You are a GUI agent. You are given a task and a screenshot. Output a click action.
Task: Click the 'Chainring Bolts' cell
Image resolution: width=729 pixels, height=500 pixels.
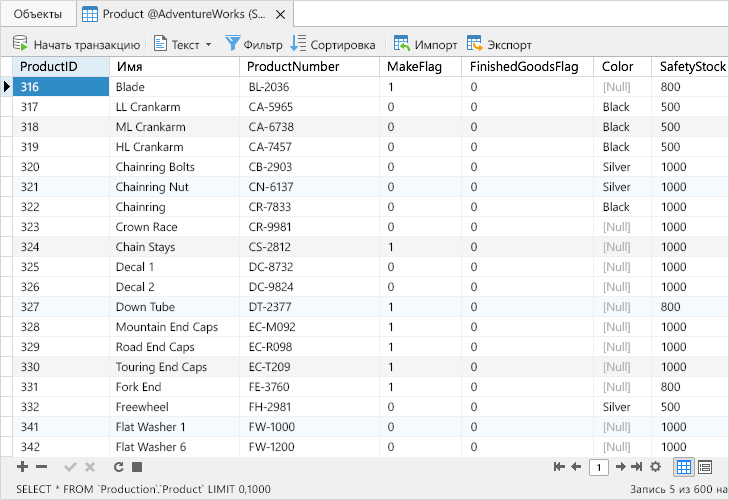174,167
